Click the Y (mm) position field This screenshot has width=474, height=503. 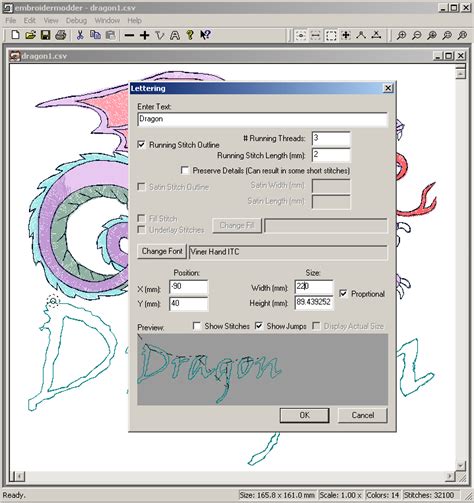tap(188, 304)
